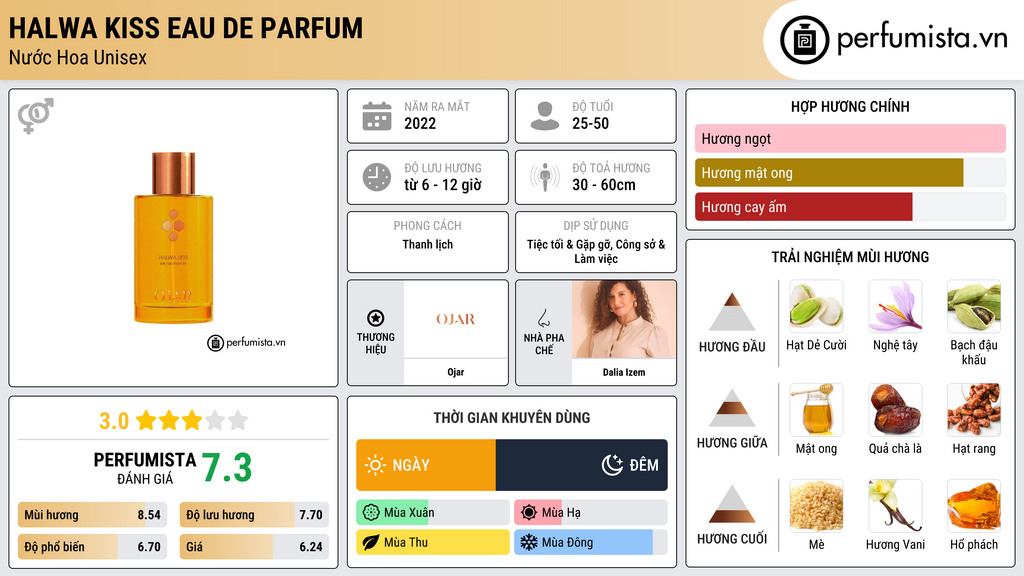The width and height of the screenshot is (1024, 576).
Task: Click the Hương Đầu pyramid icon
Action: click(732, 312)
